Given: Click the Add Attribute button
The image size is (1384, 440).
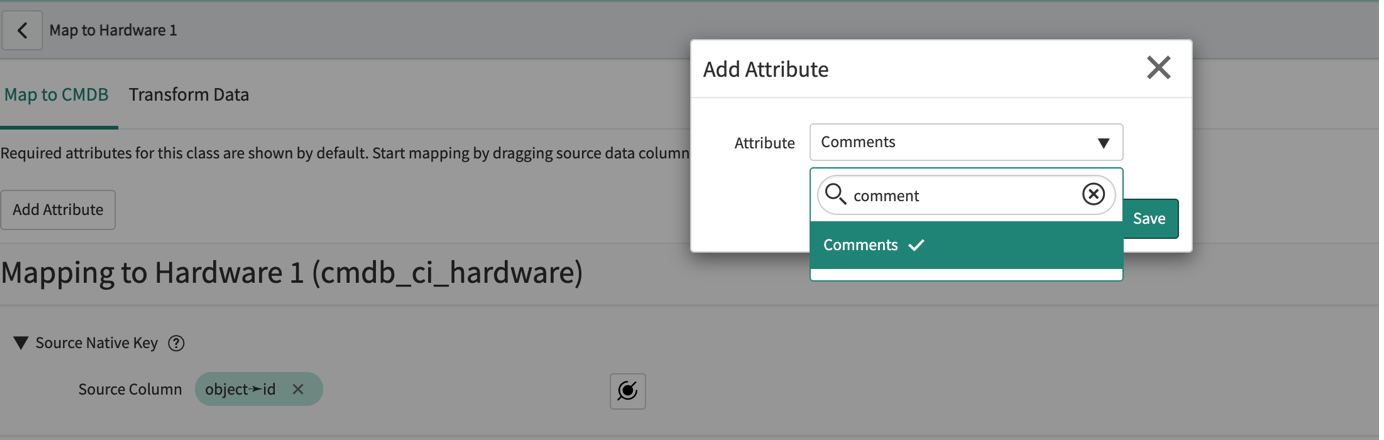Looking at the screenshot, I should 58,210.
